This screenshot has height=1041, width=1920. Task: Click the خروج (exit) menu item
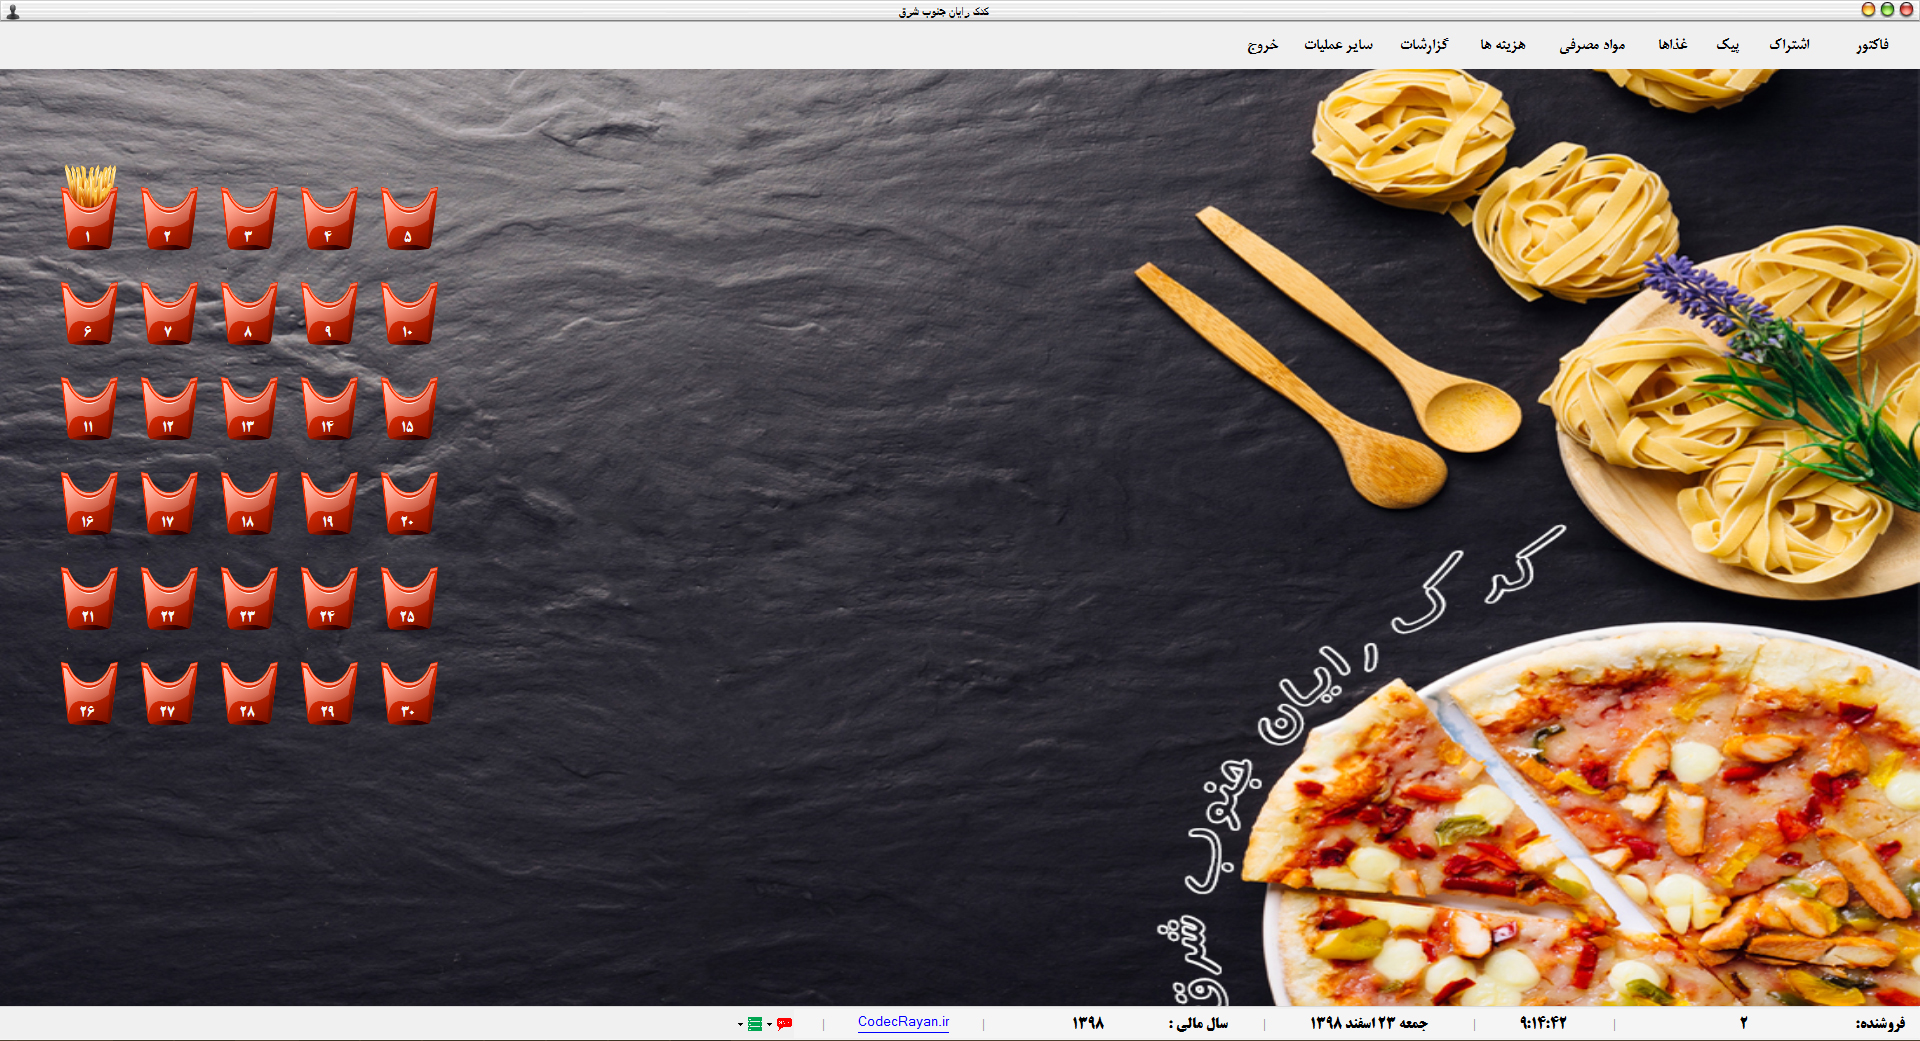click(x=1262, y=45)
